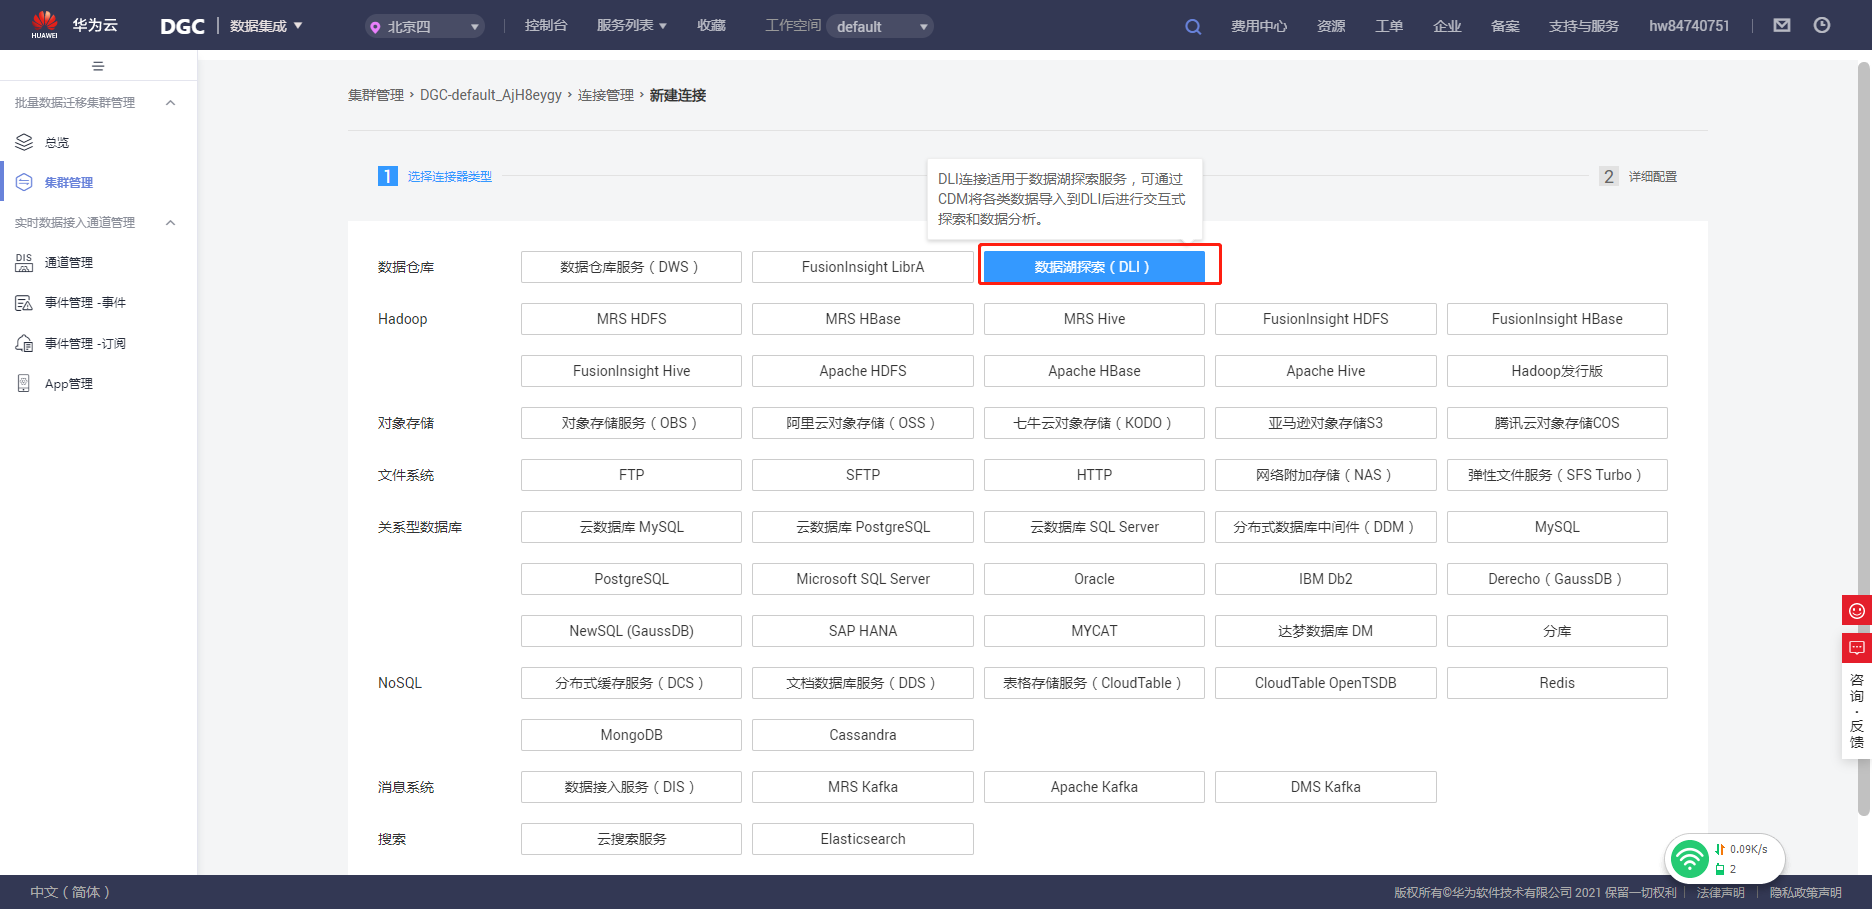Open the 数据集成 service dropdown

[x=266, y=26]
